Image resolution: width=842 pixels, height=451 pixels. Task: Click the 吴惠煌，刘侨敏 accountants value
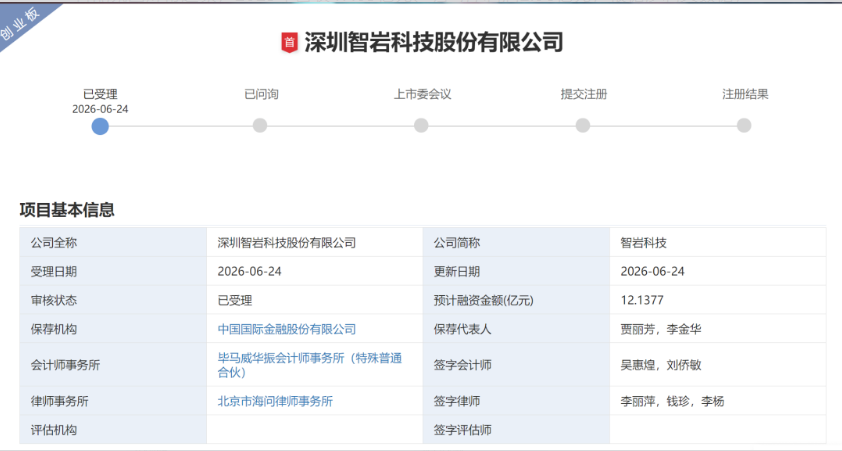(x=661, y=365)
